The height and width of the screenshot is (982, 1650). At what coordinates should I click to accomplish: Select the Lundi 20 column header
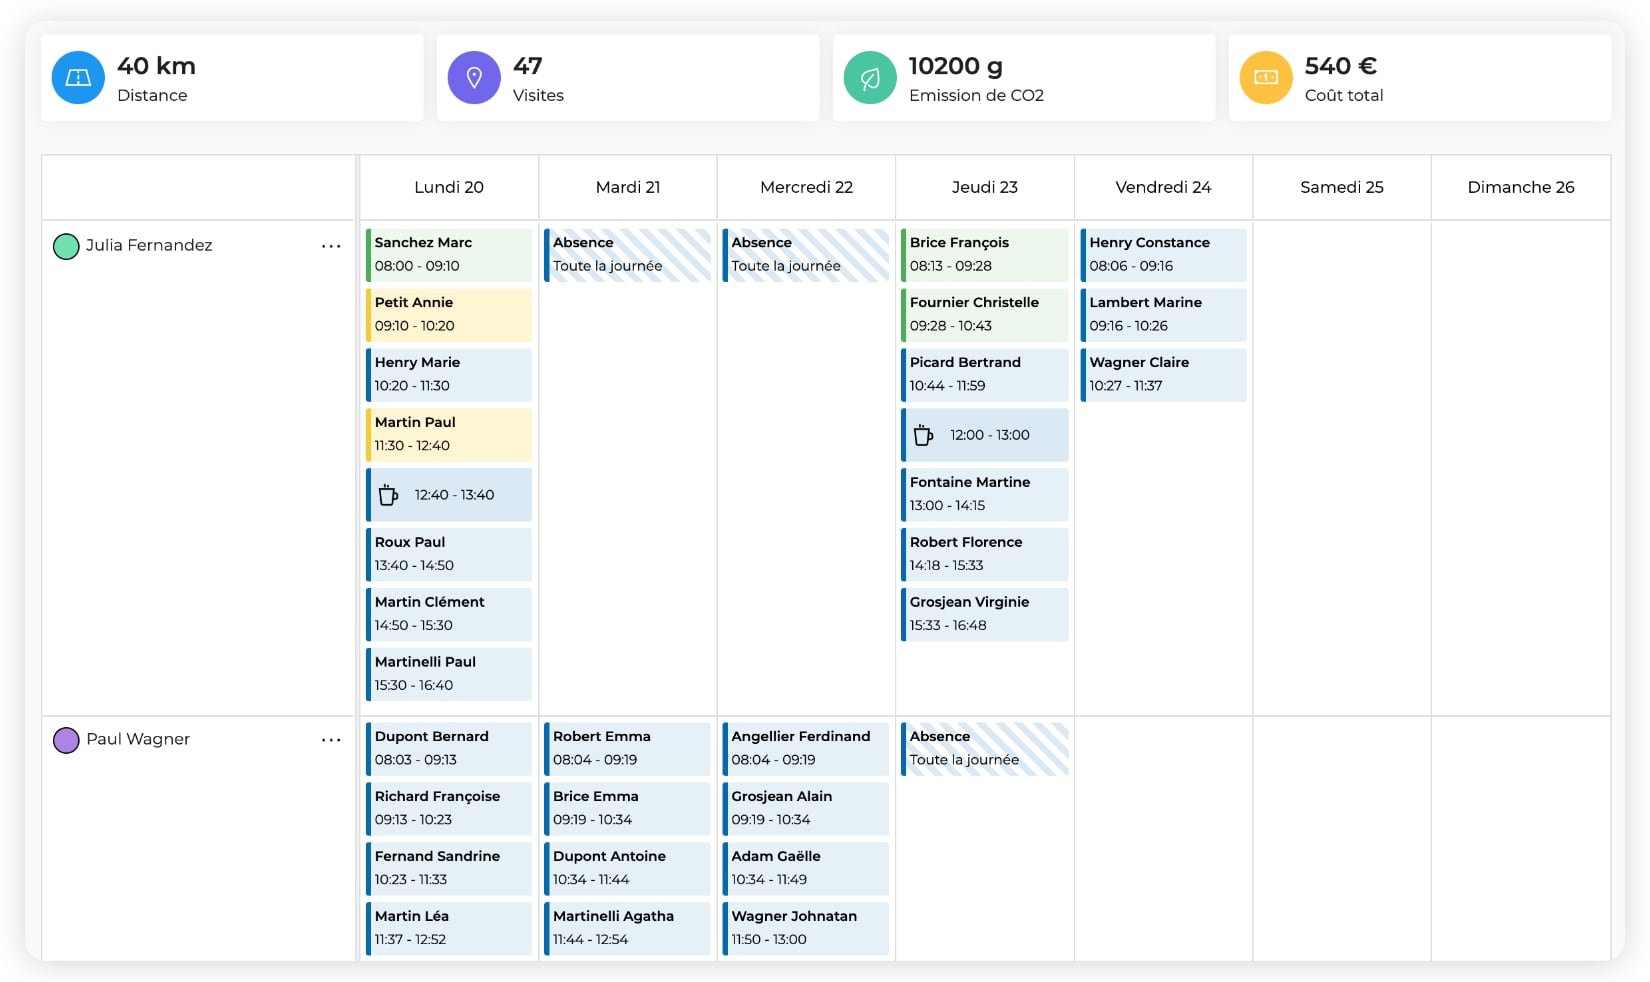click(x=449, y=187)
